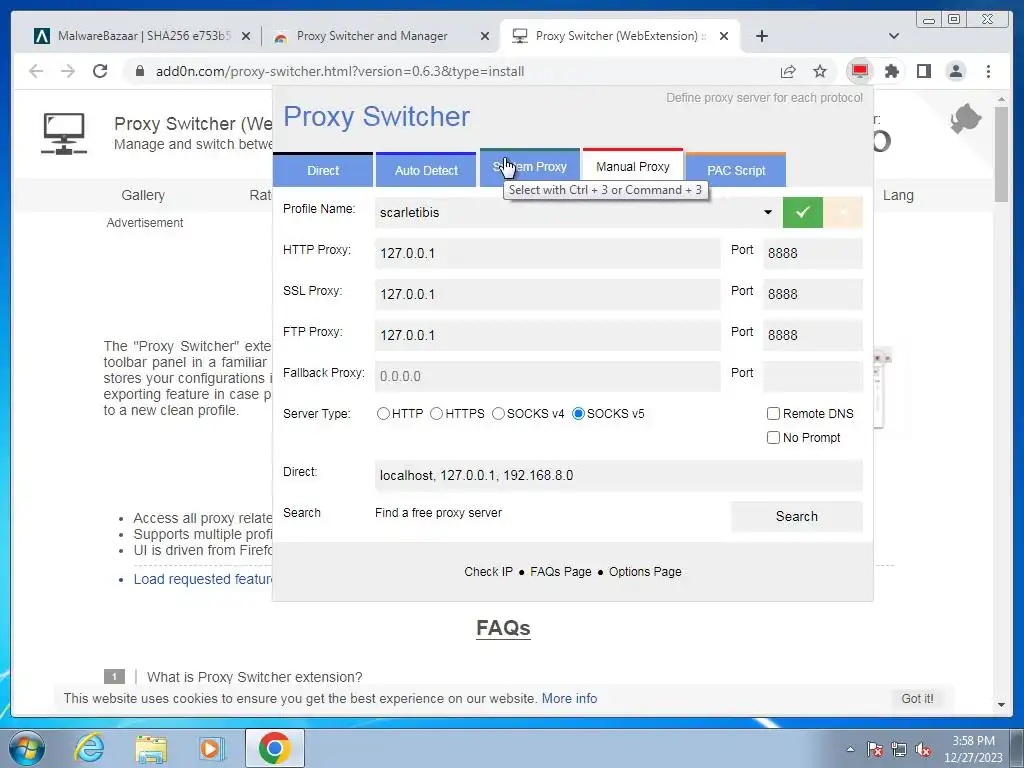Switch to the Direct proxy tab

[323, 170]
